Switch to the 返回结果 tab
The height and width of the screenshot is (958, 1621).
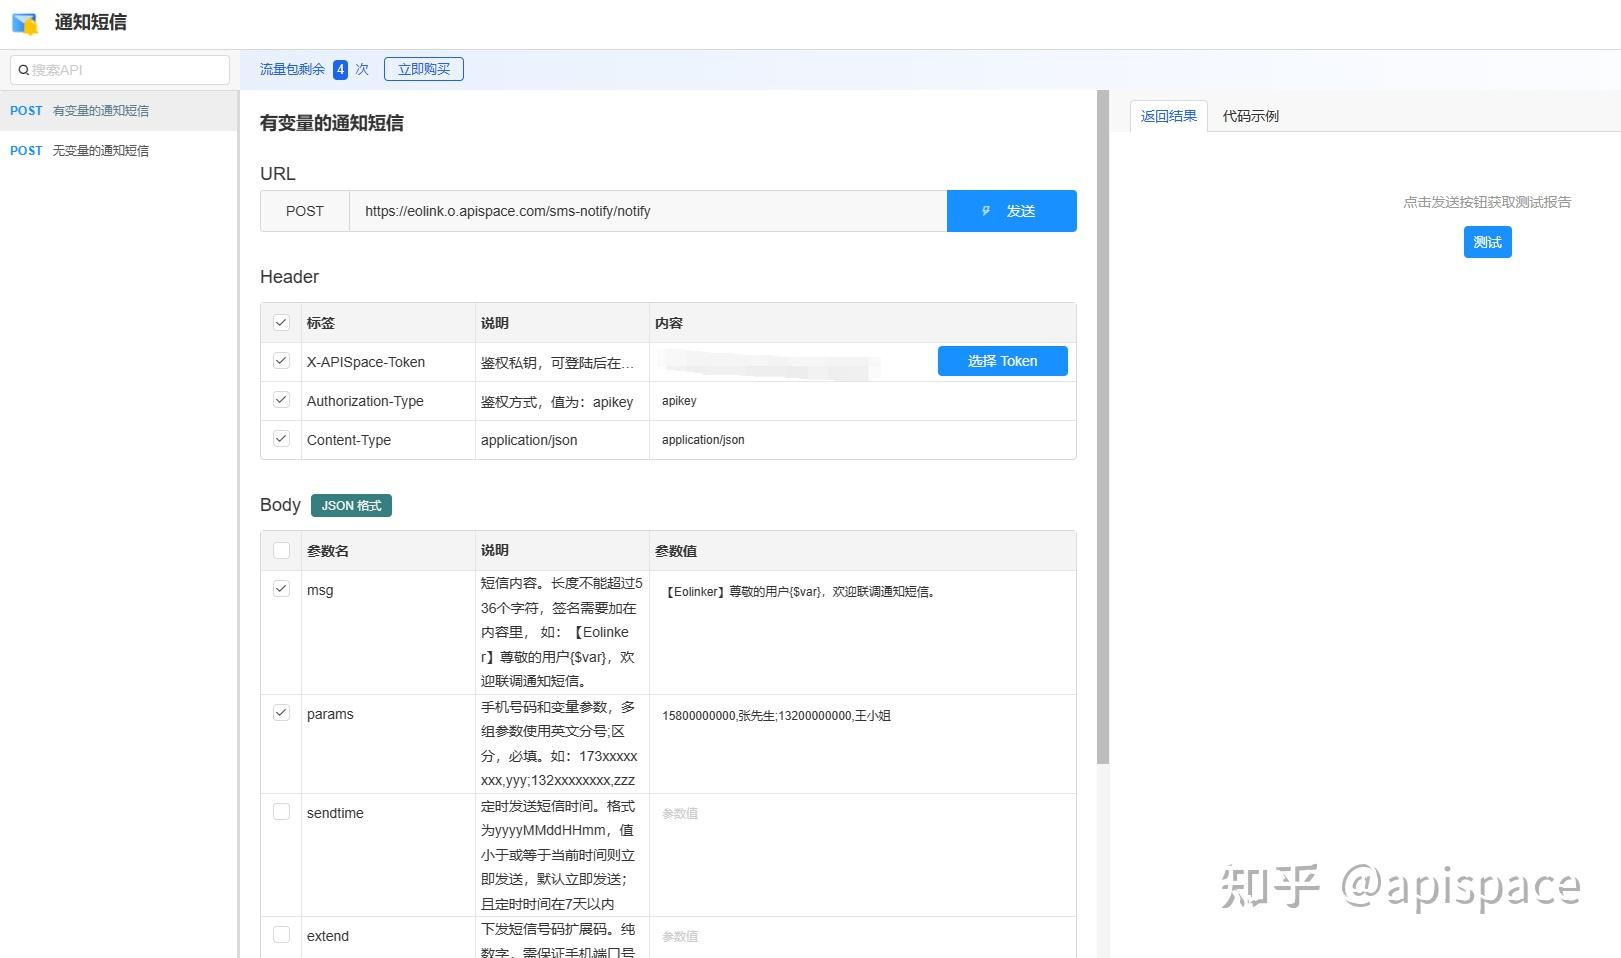1169,116
